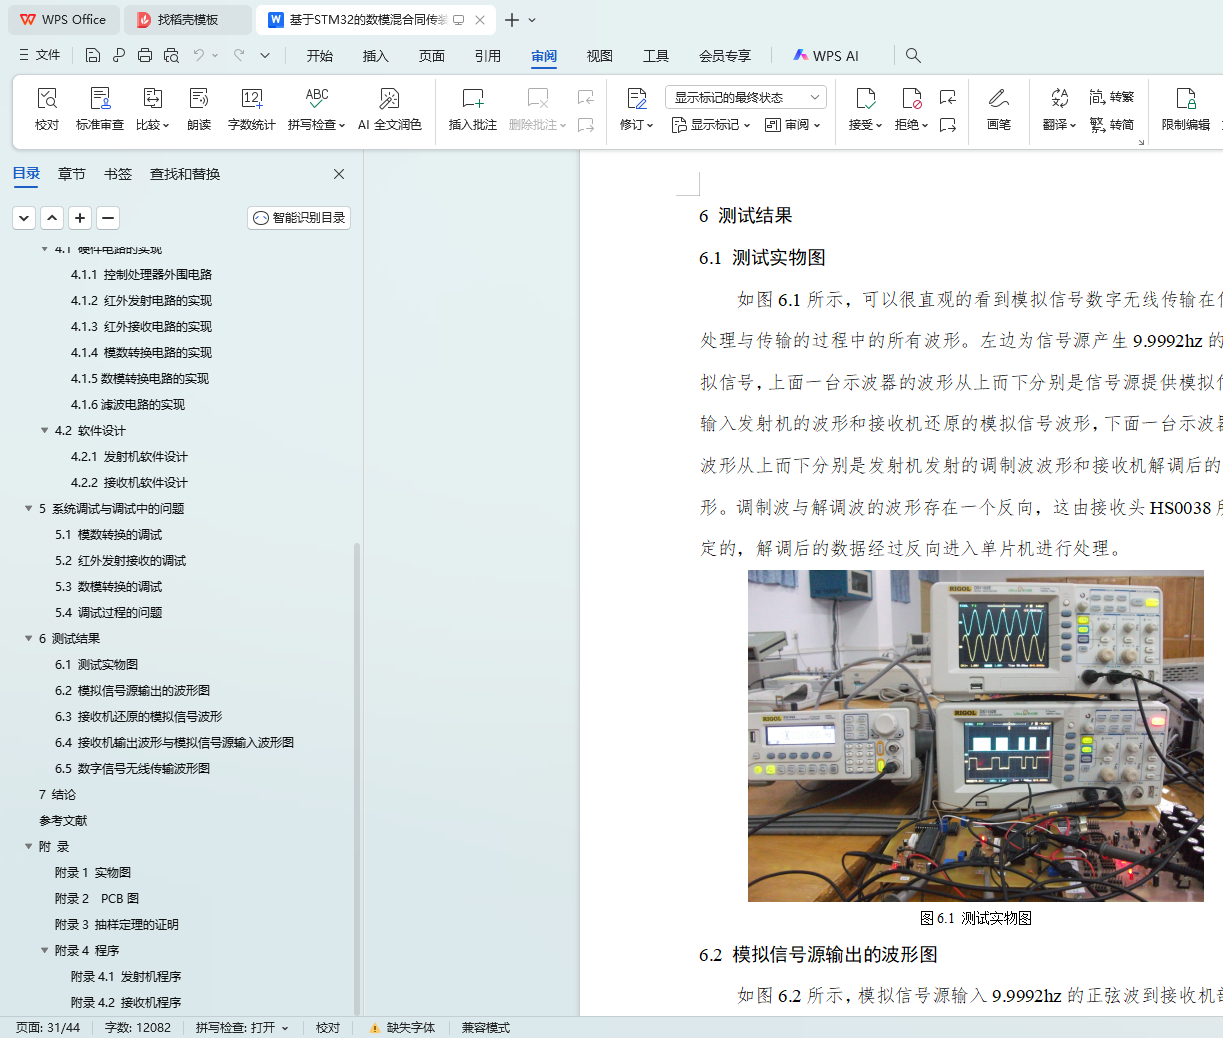This screenshot has height=1038, width=1223.
Task: Switch to the 章节 navigation tab
Action: point(72,174)
